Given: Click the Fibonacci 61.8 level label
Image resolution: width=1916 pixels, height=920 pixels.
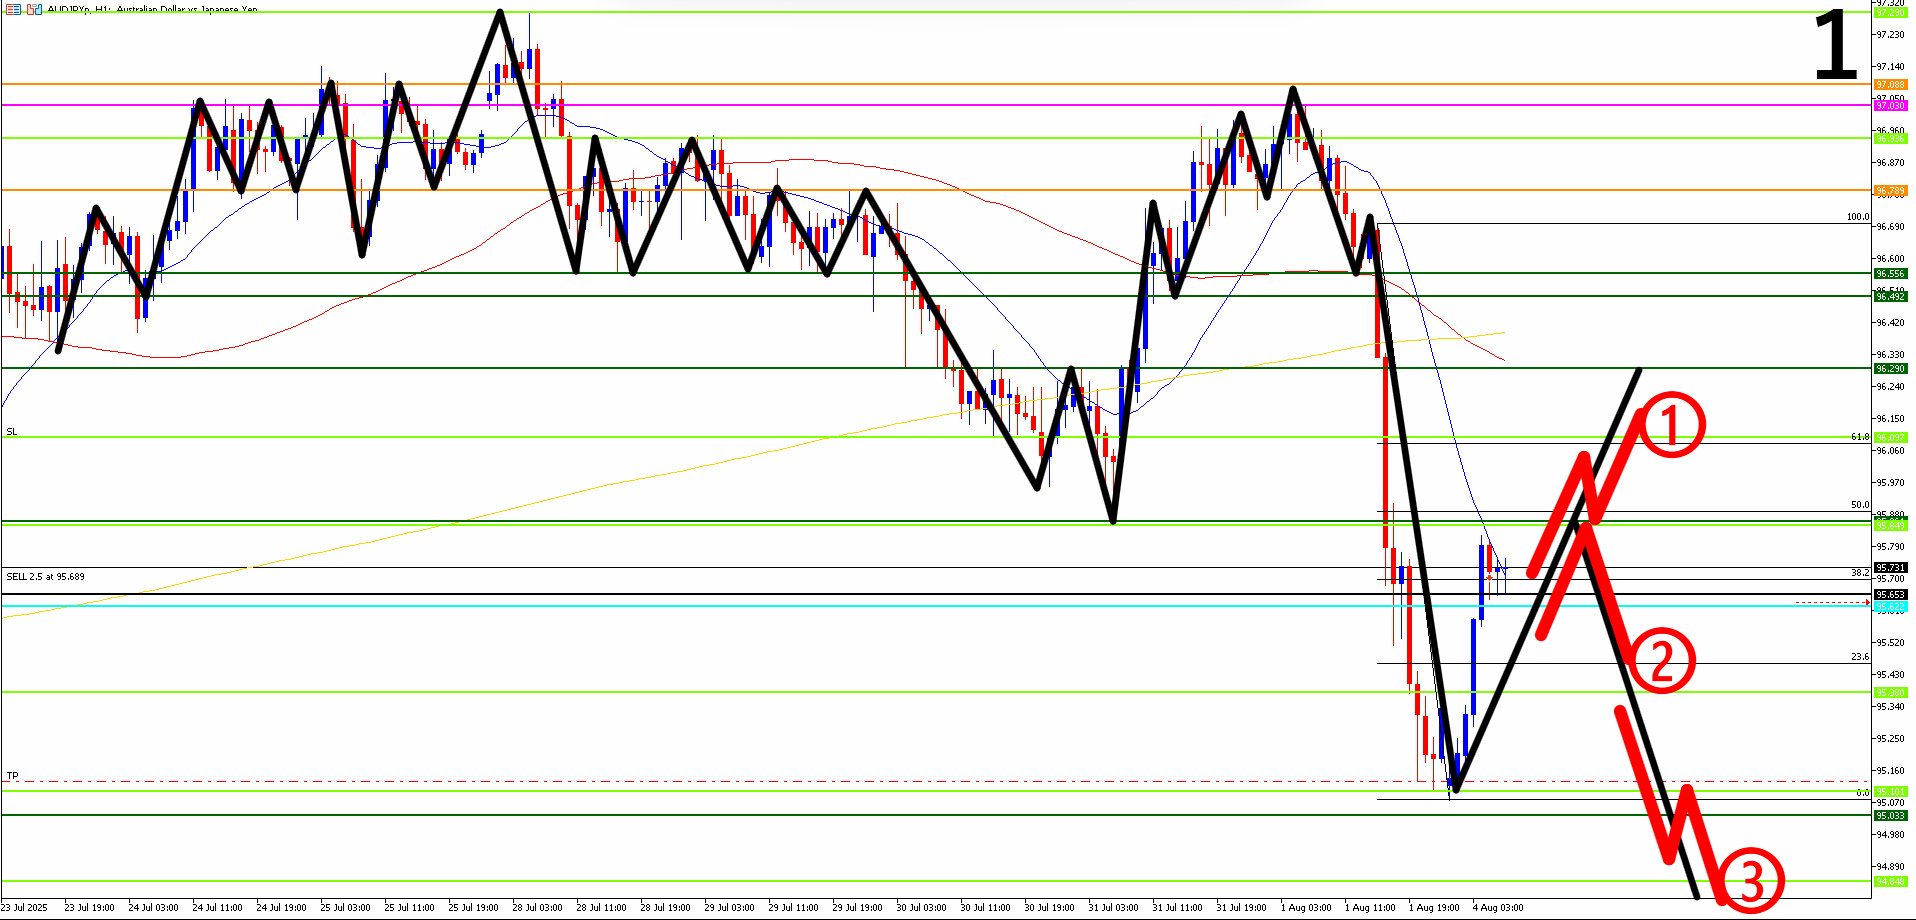Looking at the screenshot, I should (x=1859, y=437).
